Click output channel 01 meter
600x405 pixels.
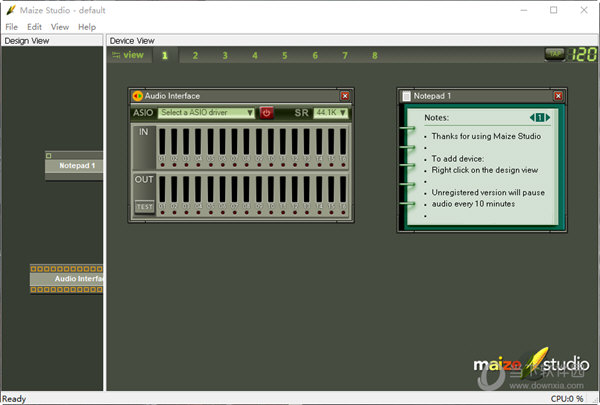pos(162,189)
